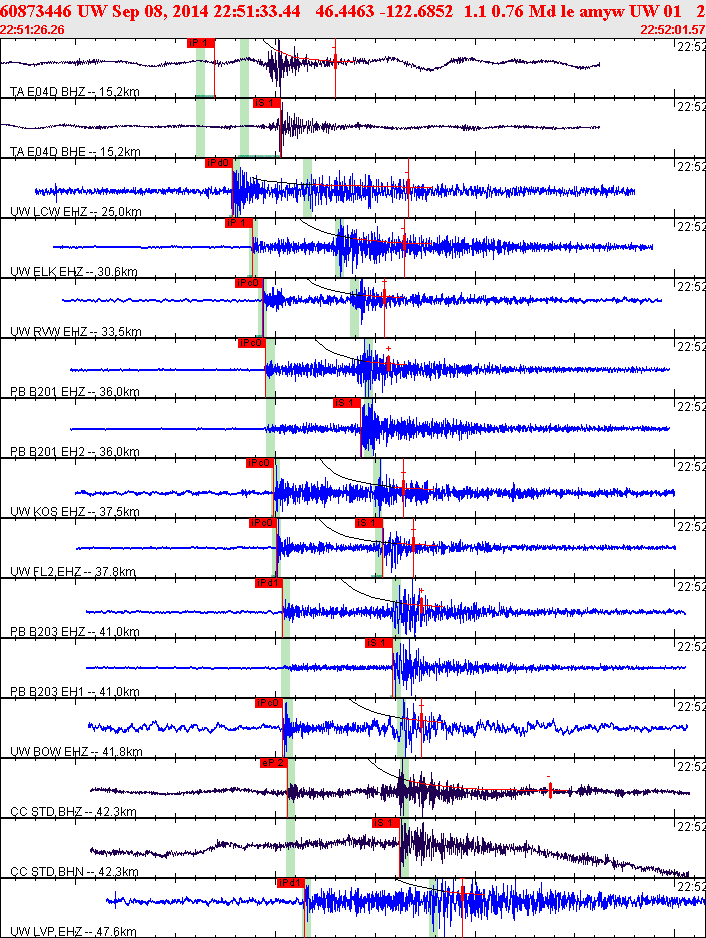Select the CC STD BHZ 42.3km label

[x=74, y=812]
